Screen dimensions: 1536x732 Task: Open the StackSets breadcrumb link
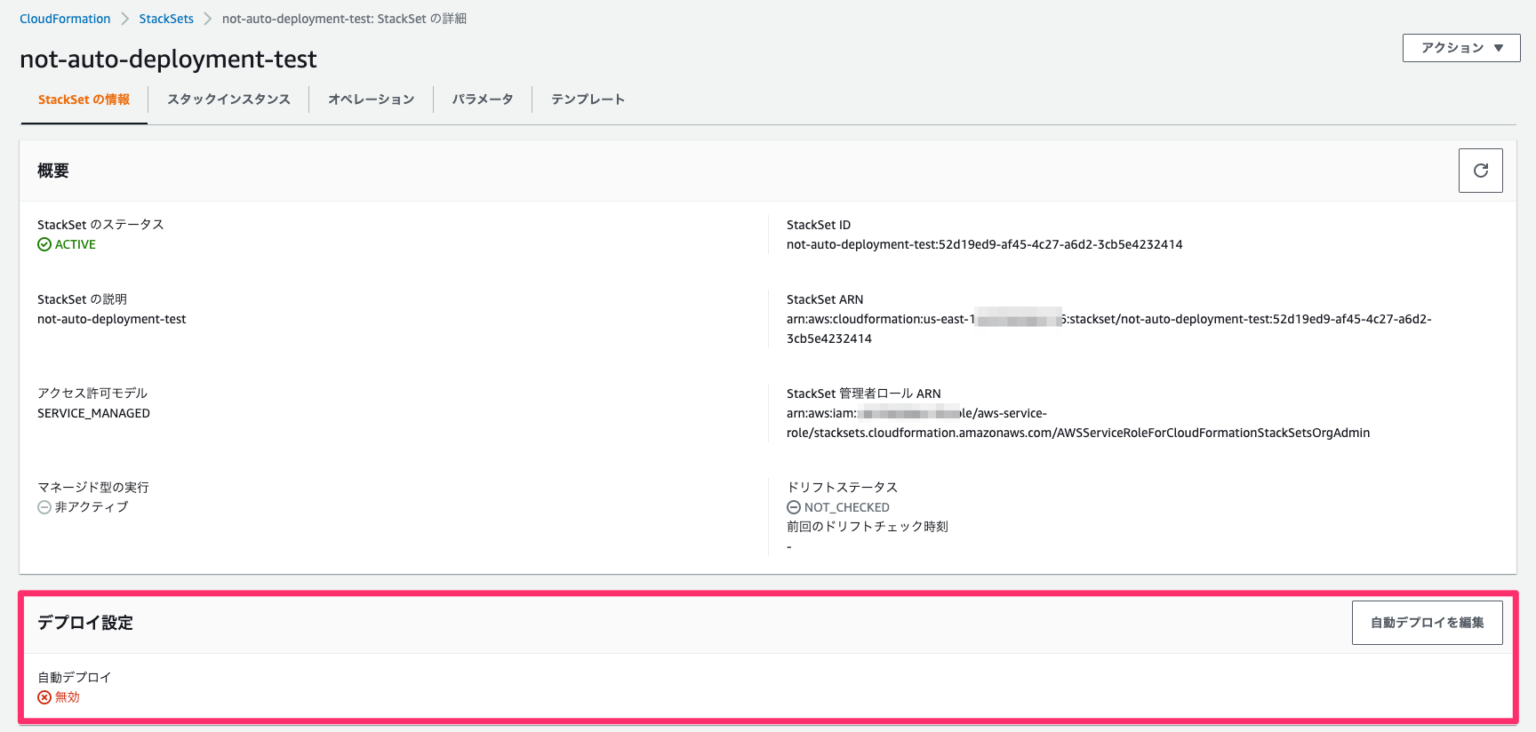[166, 18]
